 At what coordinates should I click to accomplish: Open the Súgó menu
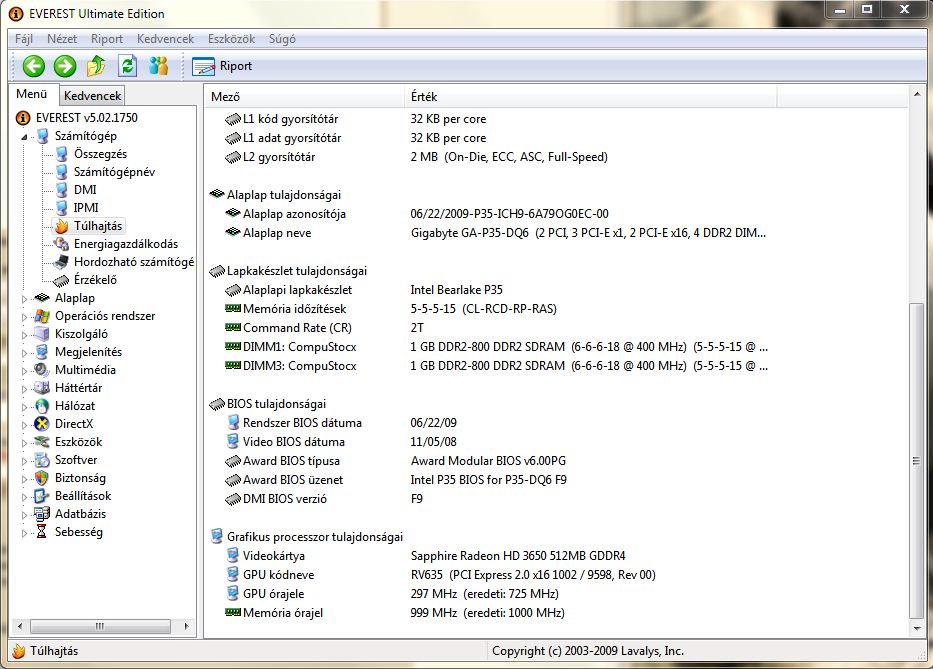(x=282, y=39)
